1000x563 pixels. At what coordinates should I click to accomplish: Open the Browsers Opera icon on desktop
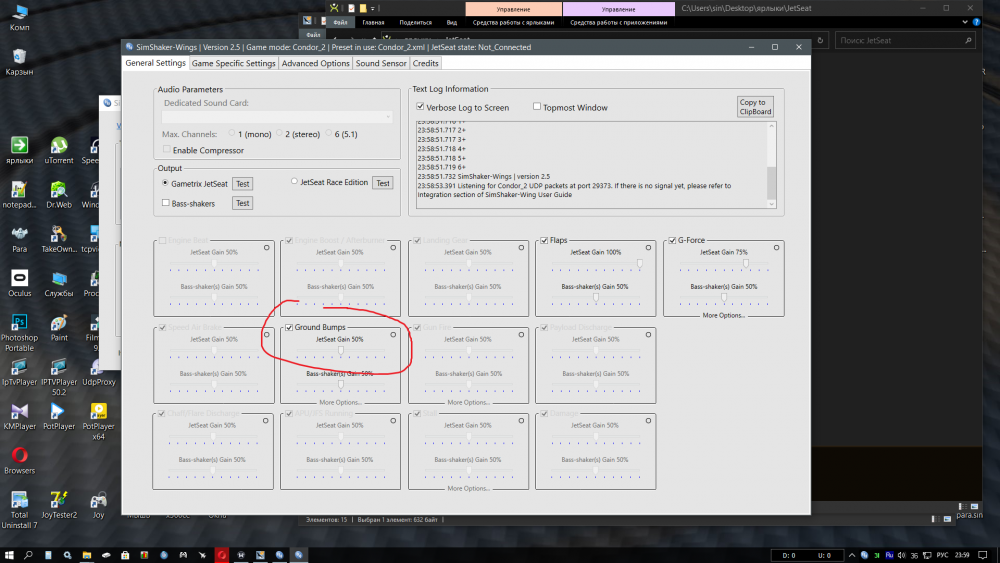[19, 460]
